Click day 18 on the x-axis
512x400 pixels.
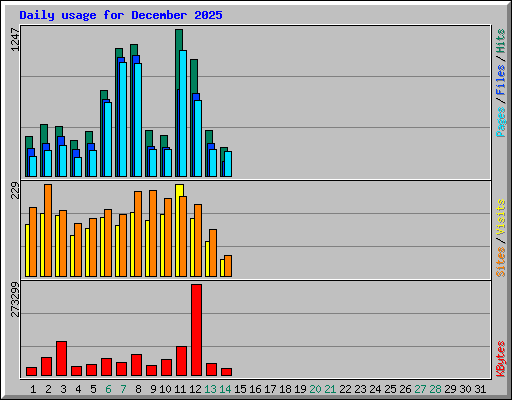coord(285,389)
